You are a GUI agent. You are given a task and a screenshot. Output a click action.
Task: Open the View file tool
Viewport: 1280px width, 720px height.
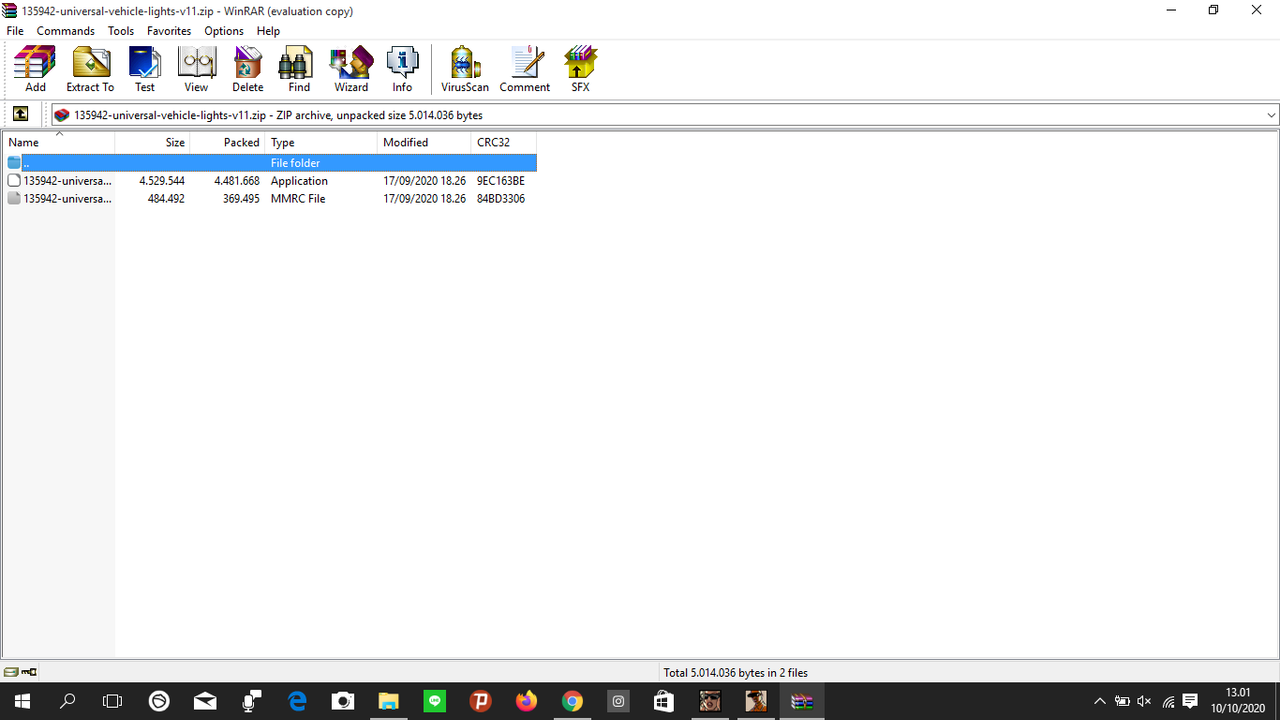click(x=196, y=69)
